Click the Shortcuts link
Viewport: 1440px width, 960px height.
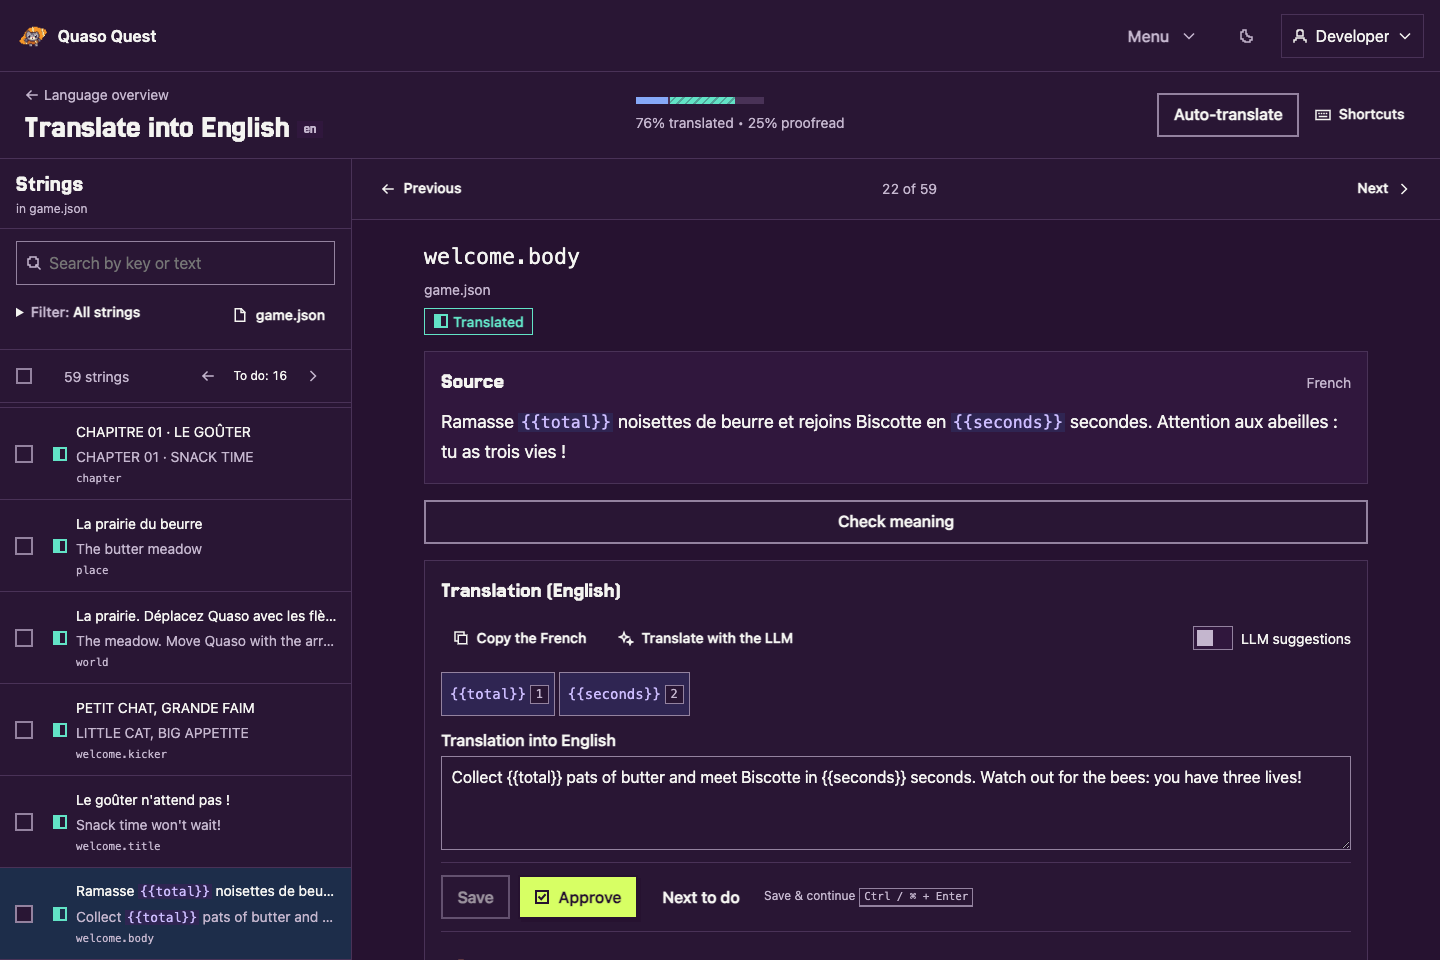(1360, 115)
